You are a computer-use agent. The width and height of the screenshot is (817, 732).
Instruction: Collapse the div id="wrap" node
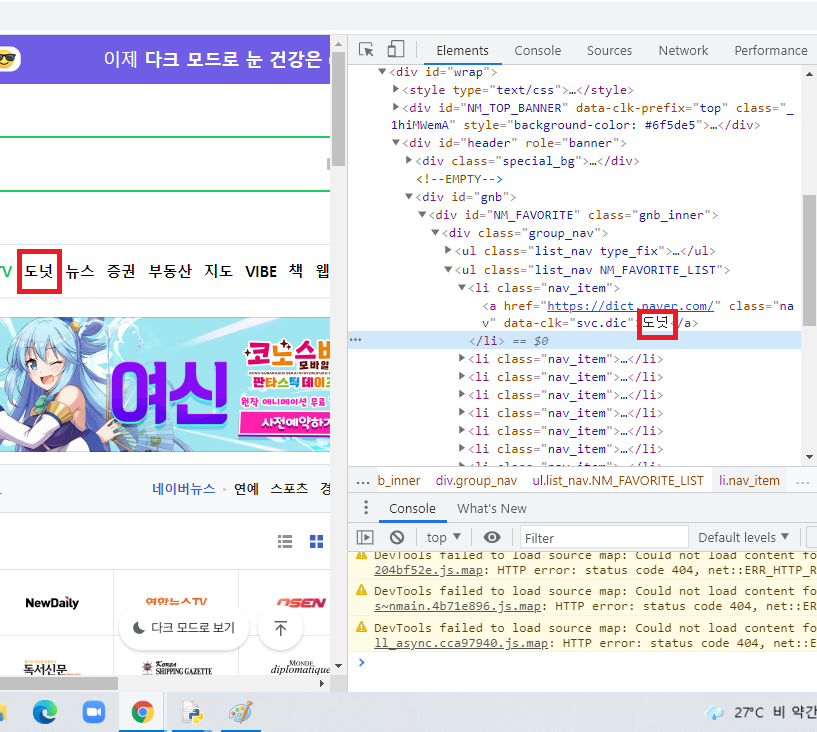tap(382, 71)
